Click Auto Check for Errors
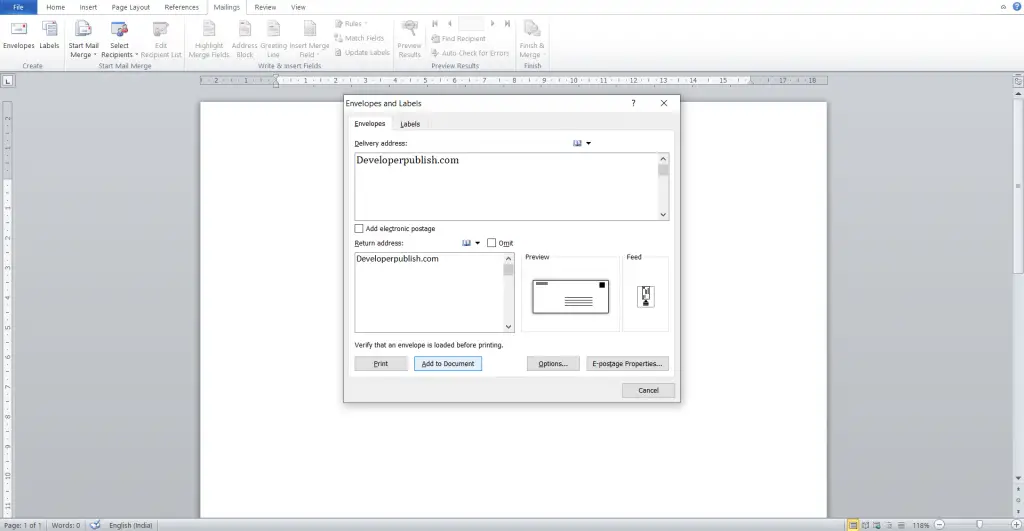Viewport: 1024px width, 531px height. point(470,53)
